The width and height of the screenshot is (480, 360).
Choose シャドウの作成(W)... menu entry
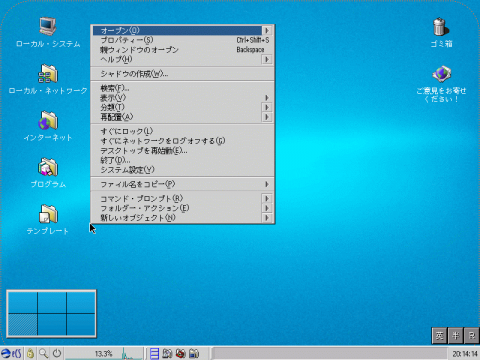(x=182, y=74)
